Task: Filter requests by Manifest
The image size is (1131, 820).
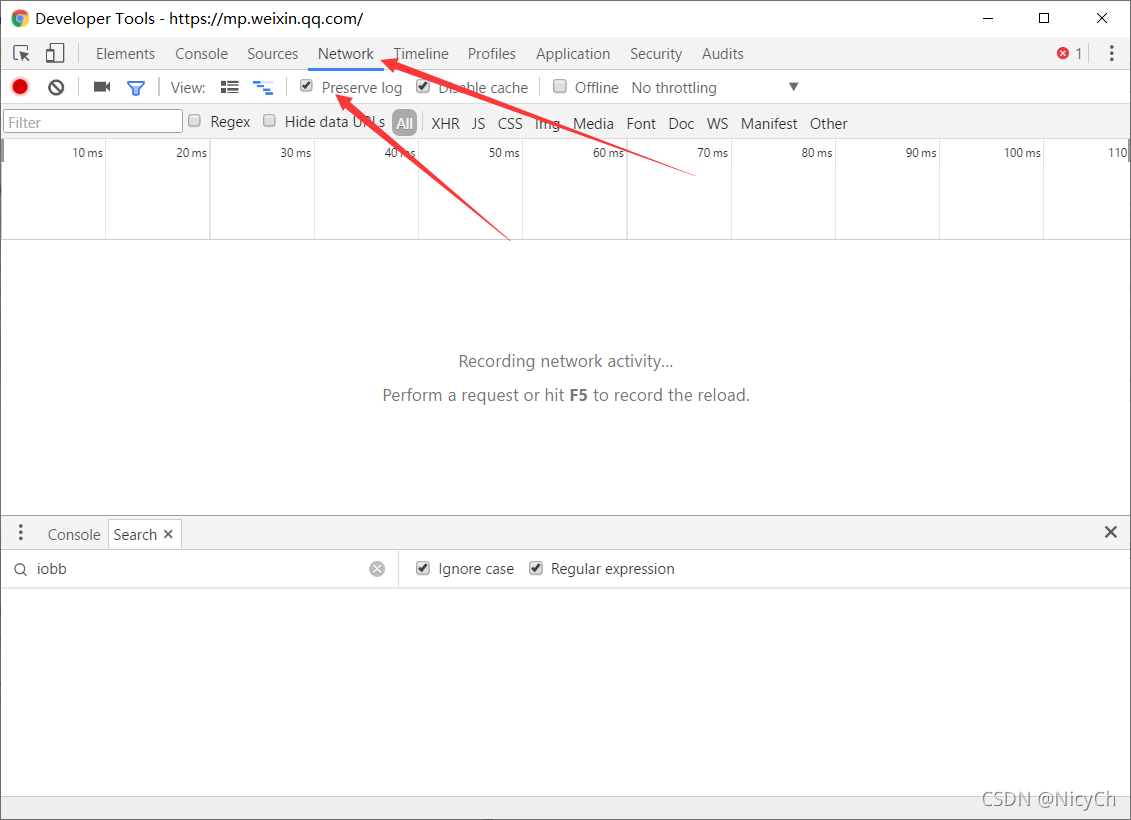Action: pyautogui.click(x=769, y=123)
